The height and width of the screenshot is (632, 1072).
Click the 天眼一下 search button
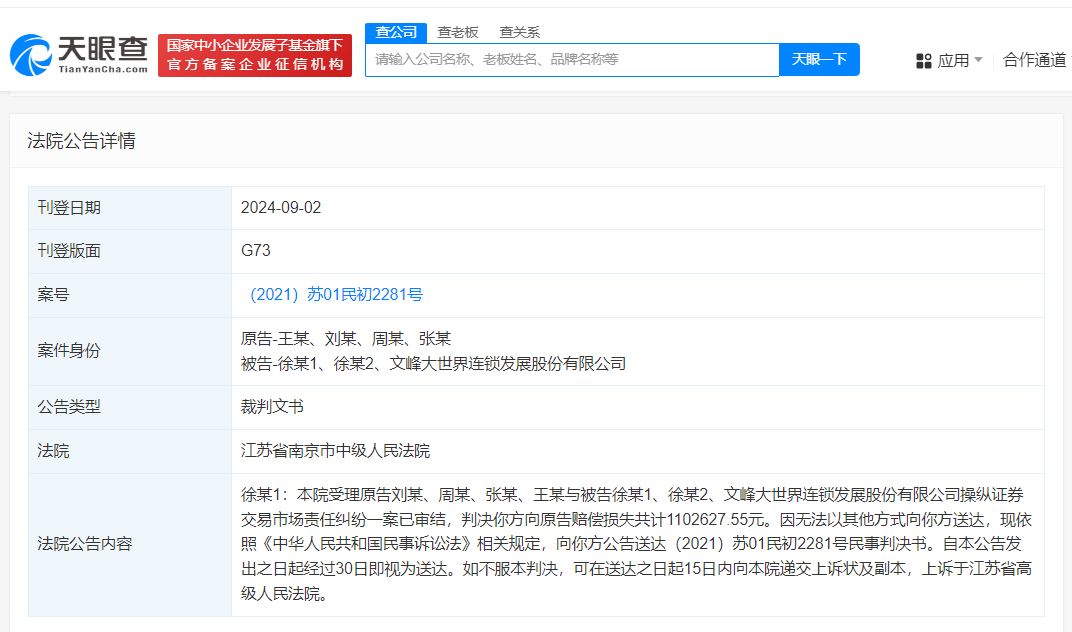coord(819,60)
